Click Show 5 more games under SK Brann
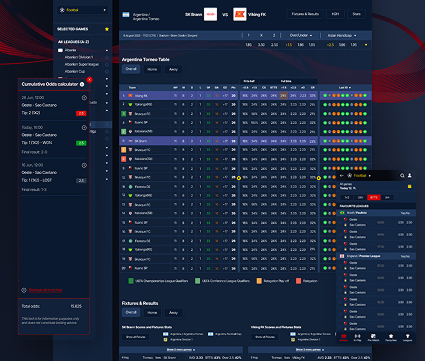Screen dimensions: 425x361 pyautogui.click(x=181, y=350)
